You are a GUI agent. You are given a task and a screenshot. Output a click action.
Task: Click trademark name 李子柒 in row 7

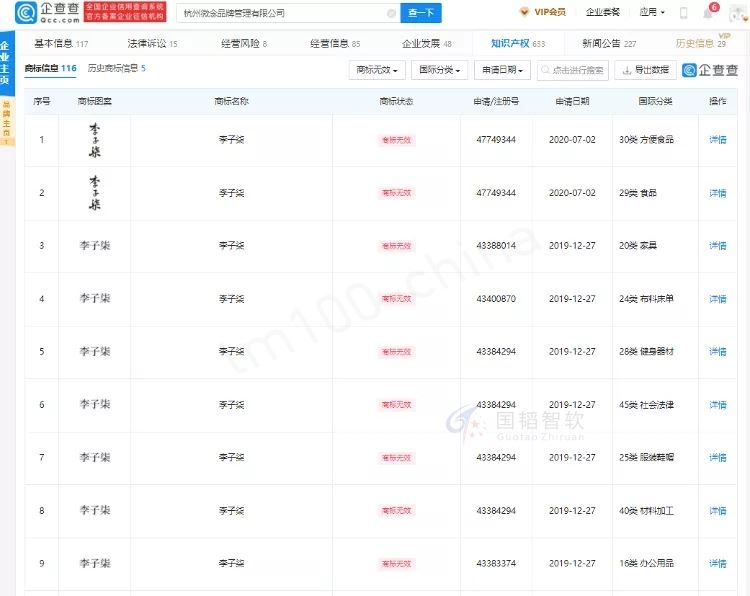[232, 458]
